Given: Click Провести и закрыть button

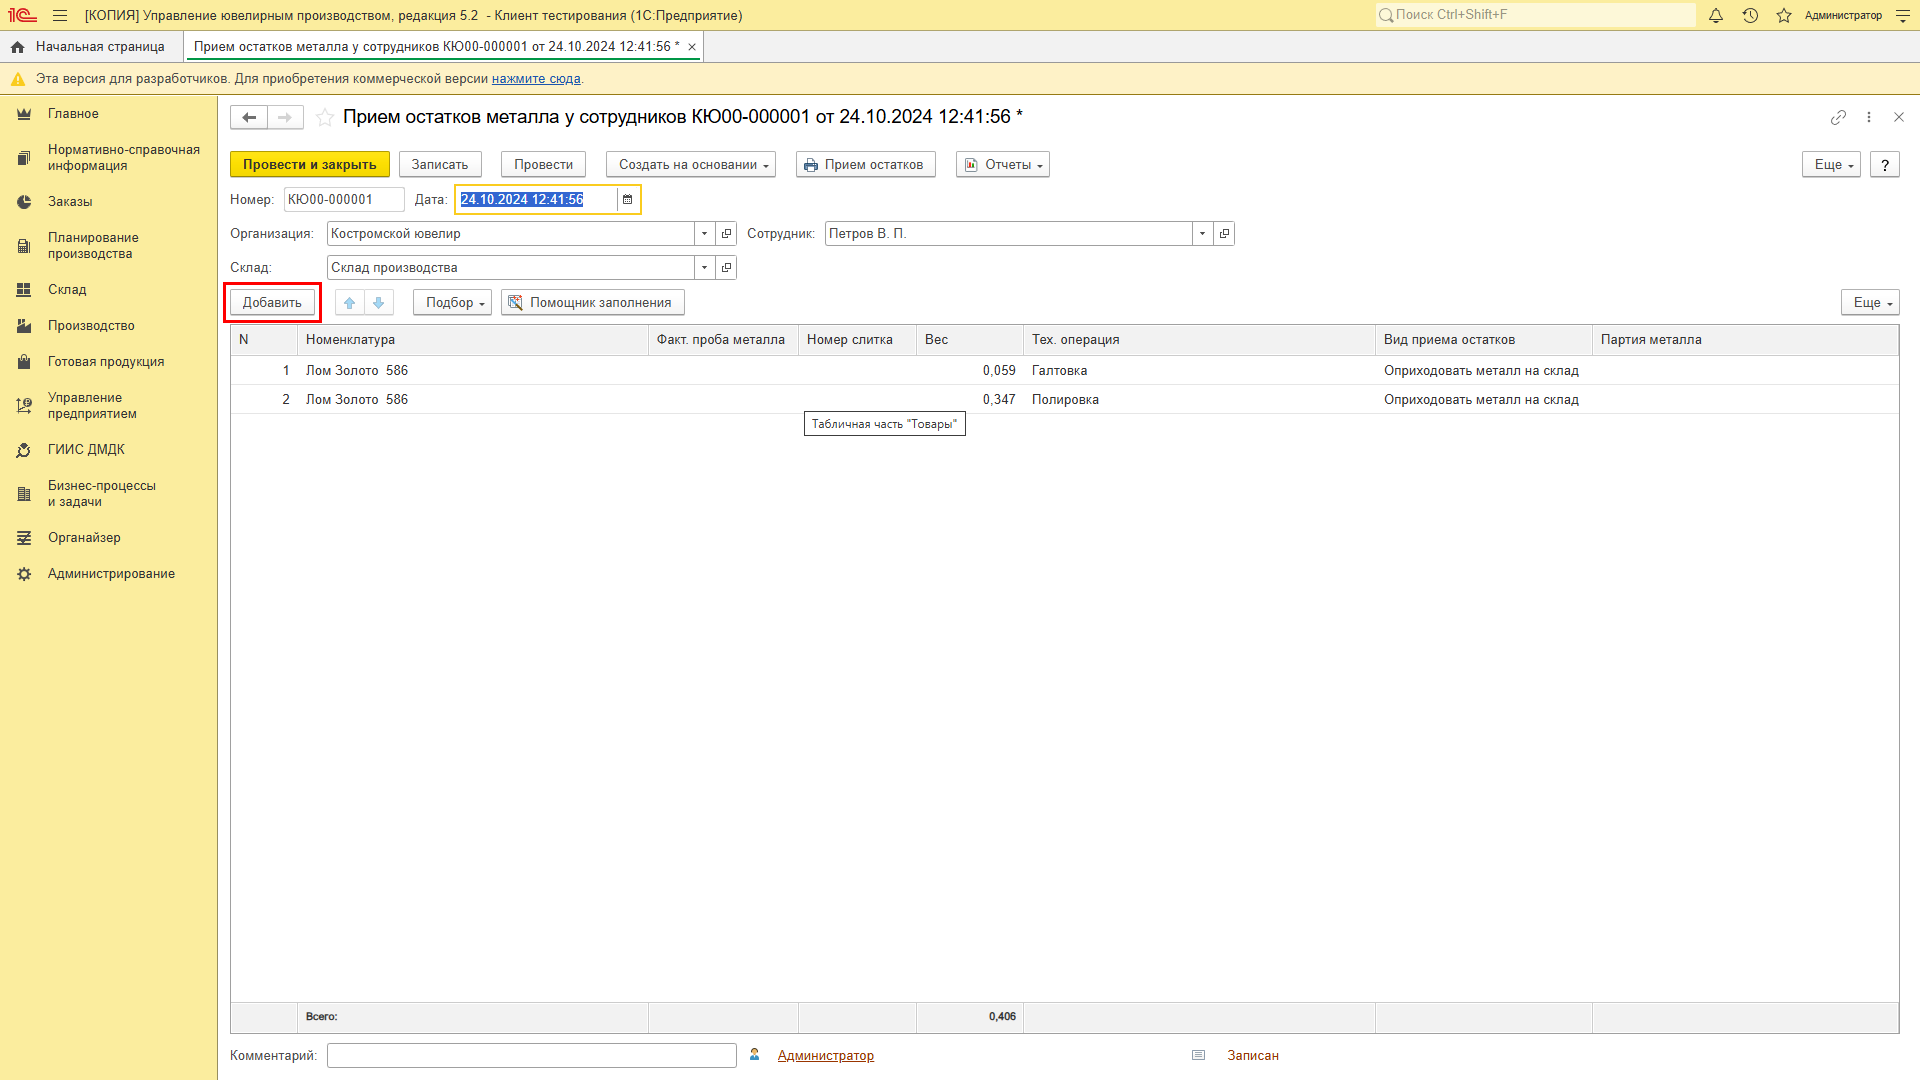Looking at the screenshot, I should [310, 165].
